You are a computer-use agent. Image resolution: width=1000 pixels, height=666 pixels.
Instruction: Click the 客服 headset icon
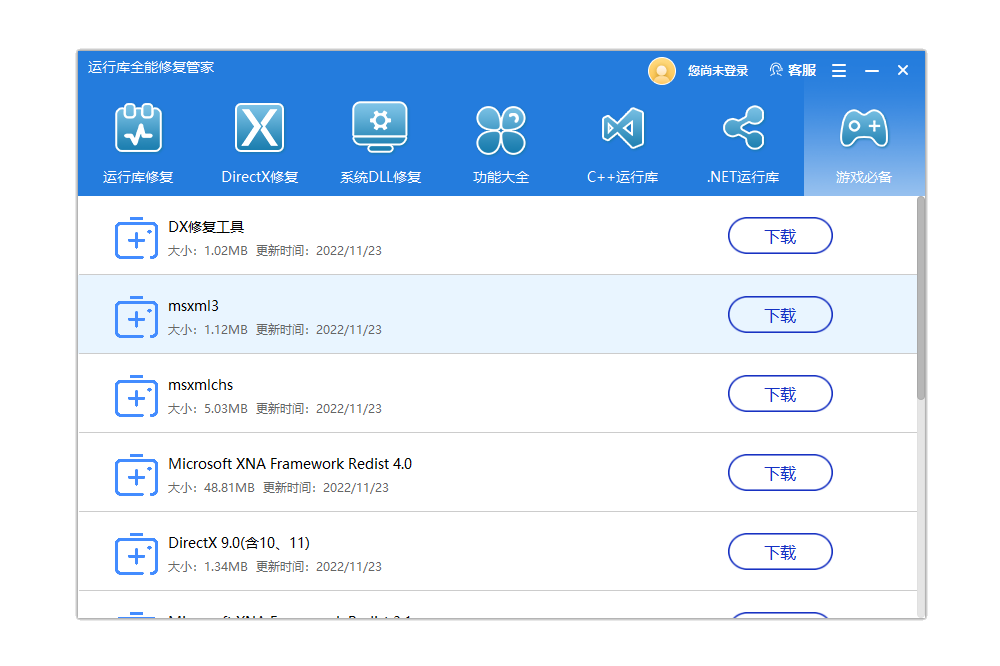(776, 70)
